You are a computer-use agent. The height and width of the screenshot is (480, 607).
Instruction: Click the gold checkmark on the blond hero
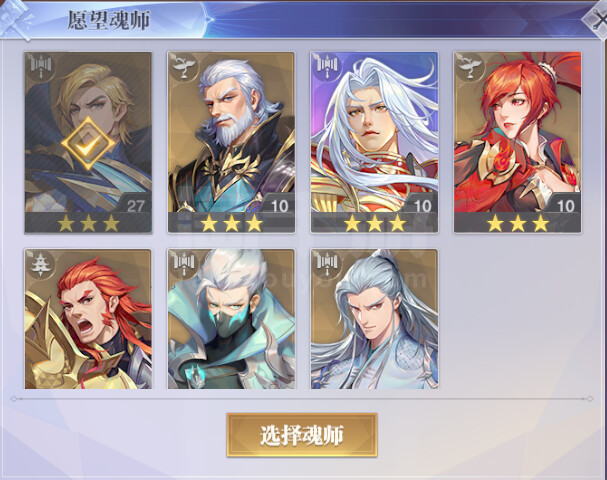click(x=88, y=144)
